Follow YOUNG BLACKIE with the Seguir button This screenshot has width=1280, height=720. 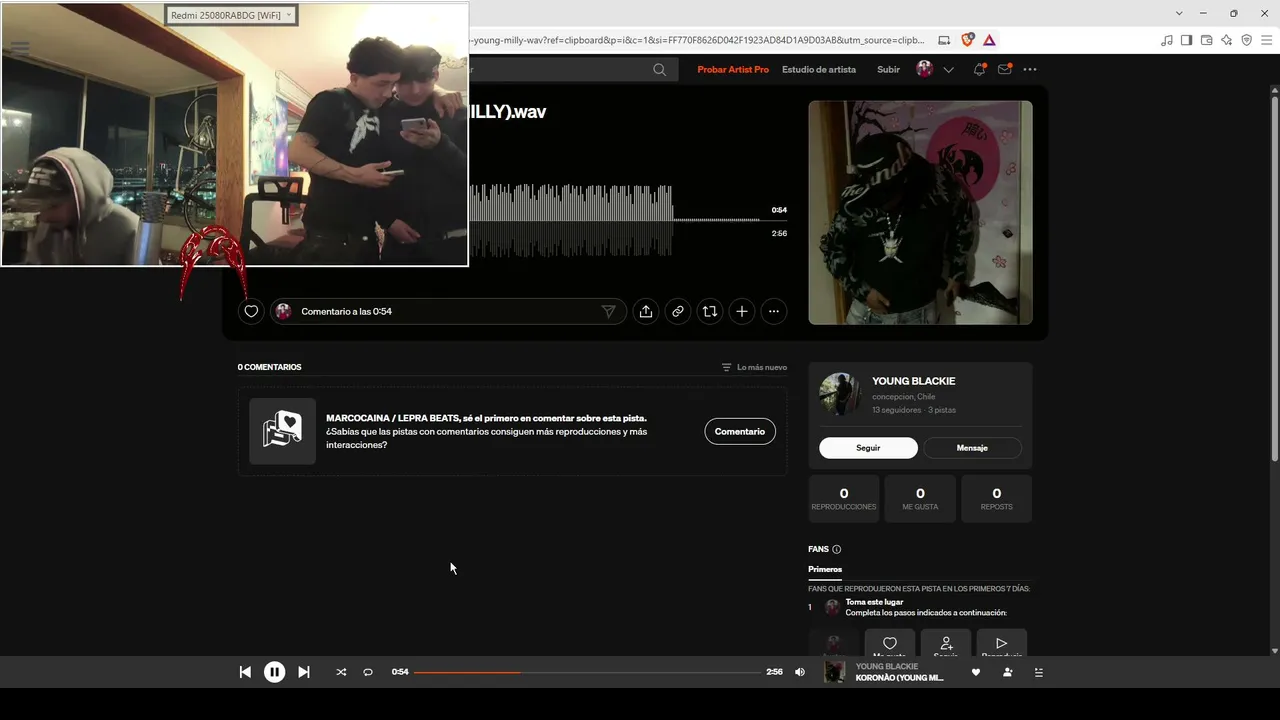(x=868, y=448)
